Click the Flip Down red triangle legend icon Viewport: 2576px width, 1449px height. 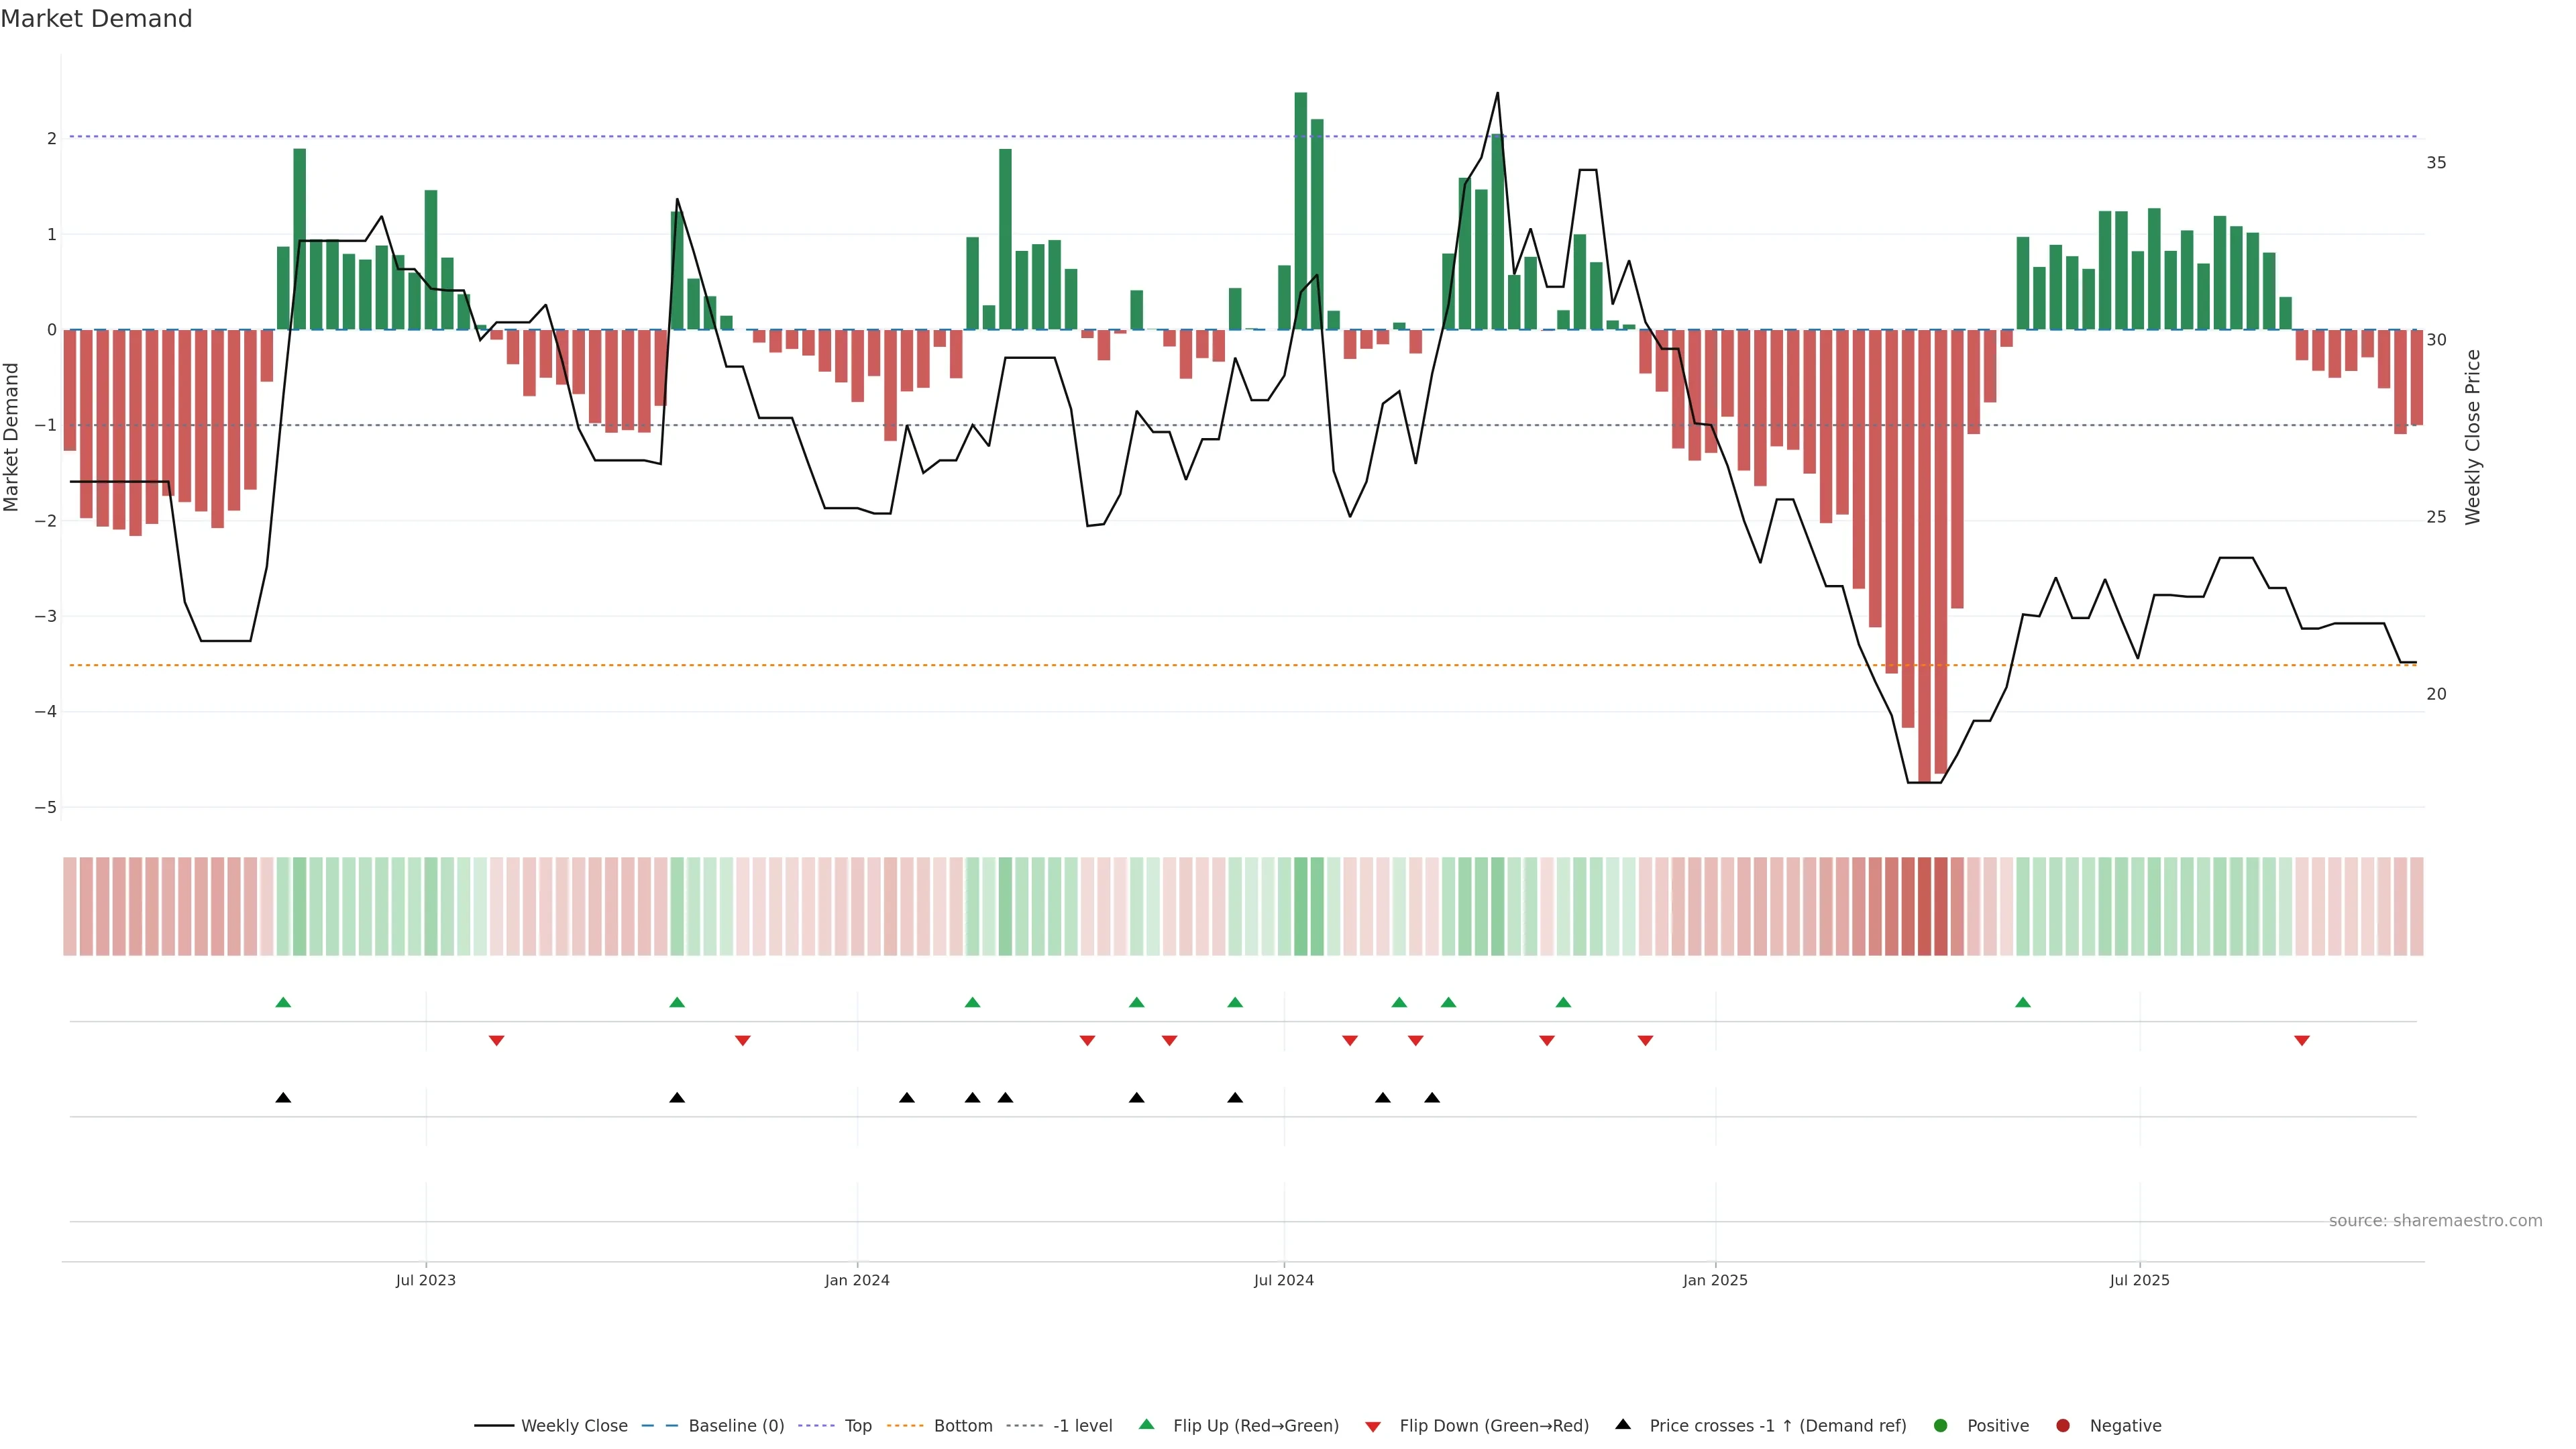1372,1426
